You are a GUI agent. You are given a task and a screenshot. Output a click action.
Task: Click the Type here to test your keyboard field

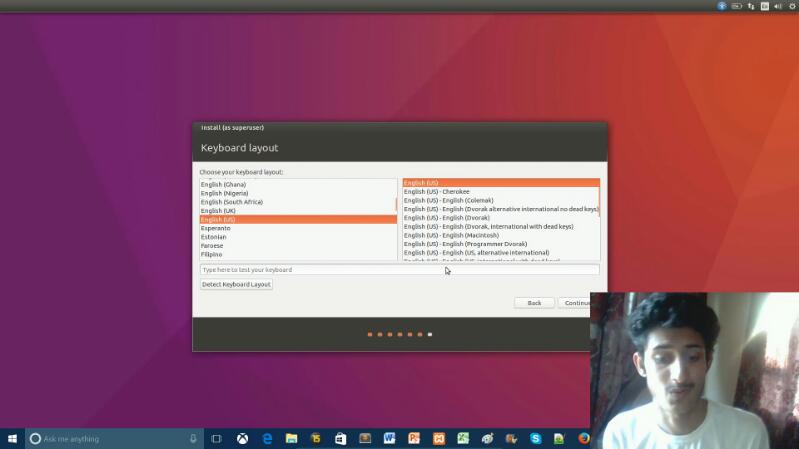tap(400, 270)
